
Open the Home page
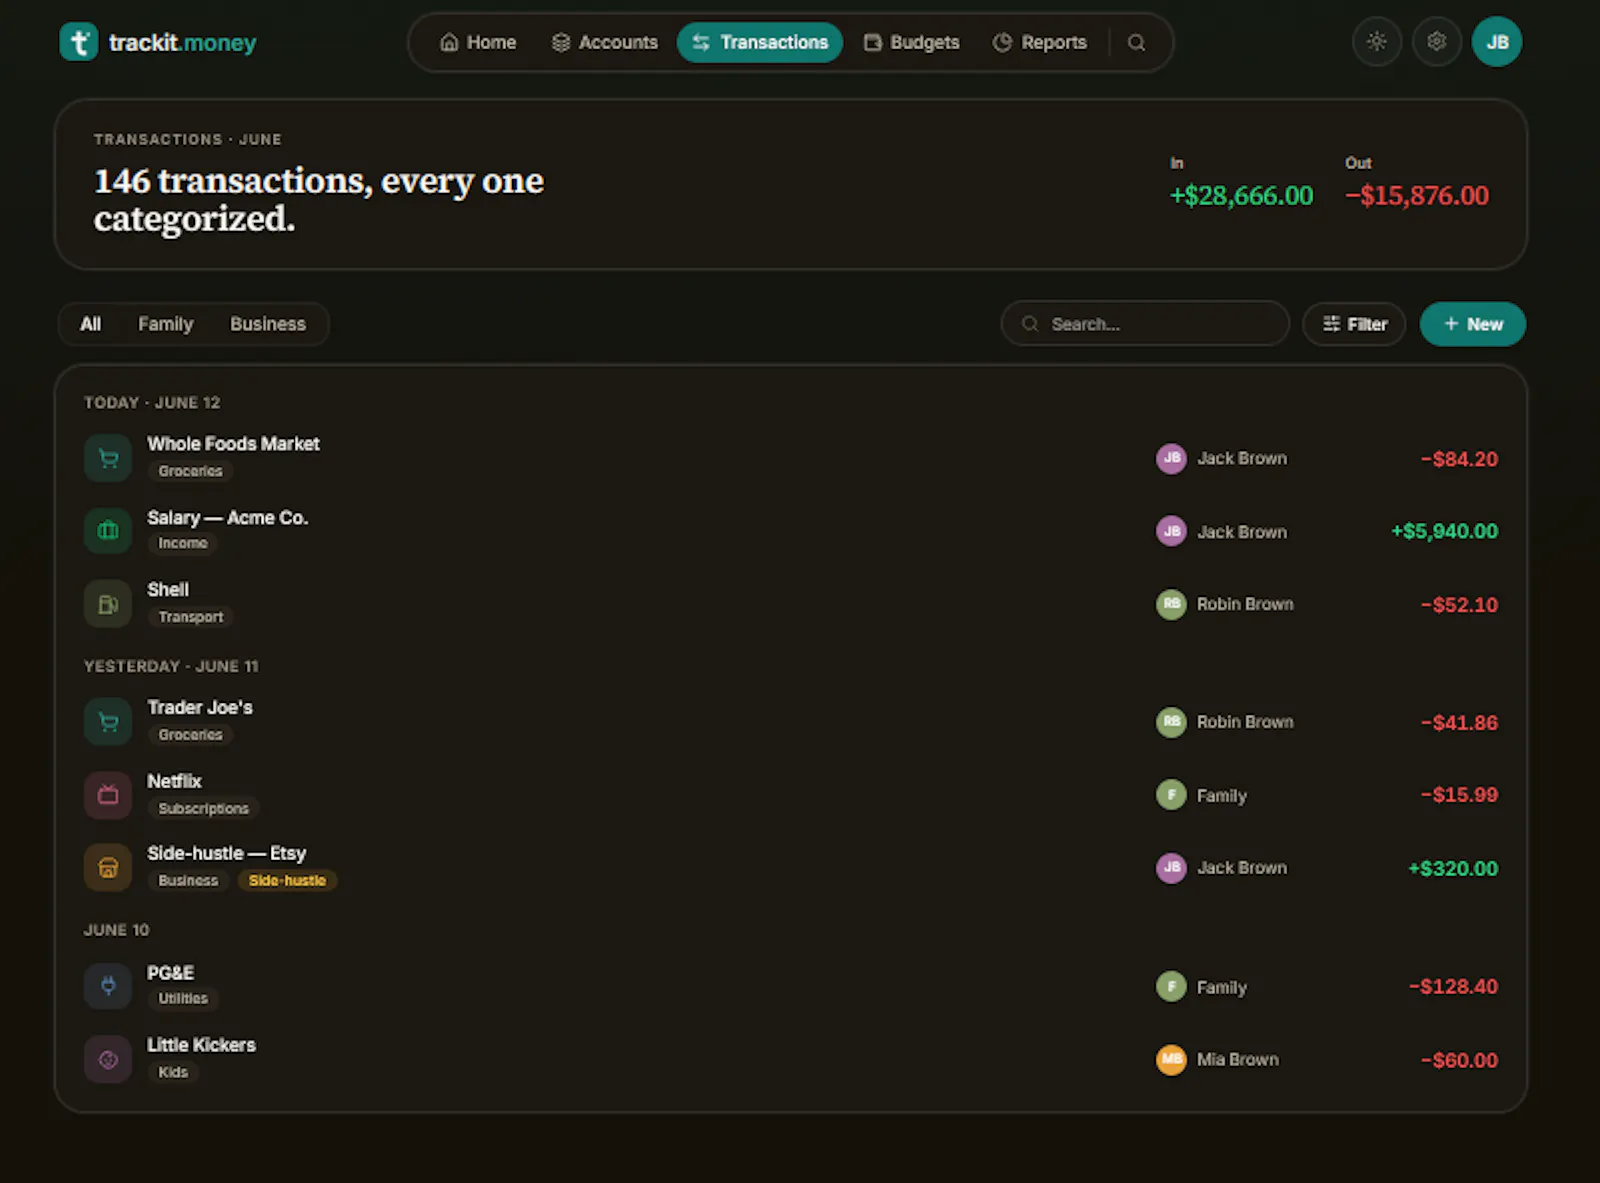click(x=478, y=42)
